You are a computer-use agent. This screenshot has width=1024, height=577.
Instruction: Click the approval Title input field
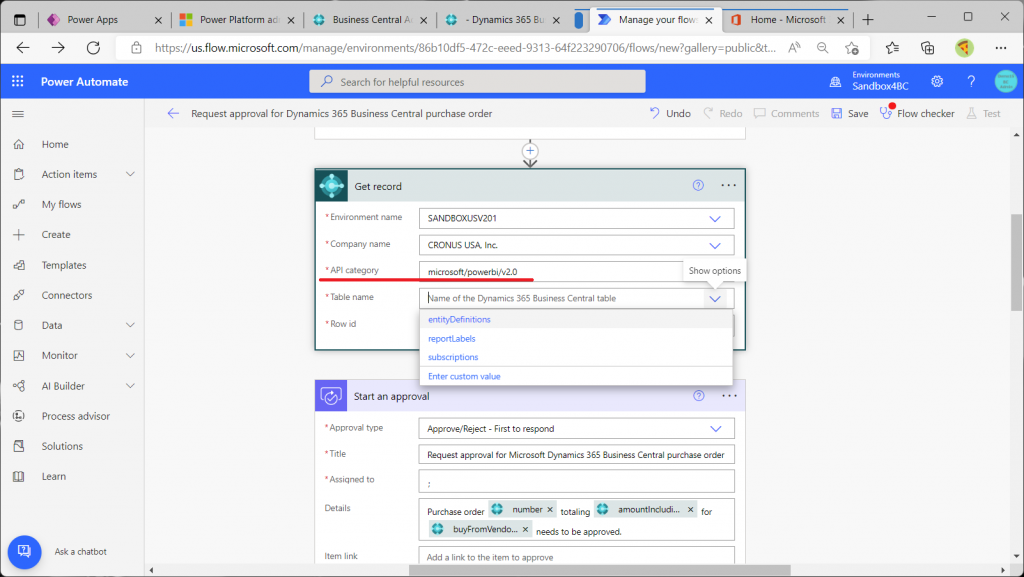click(x=577, y=454)
